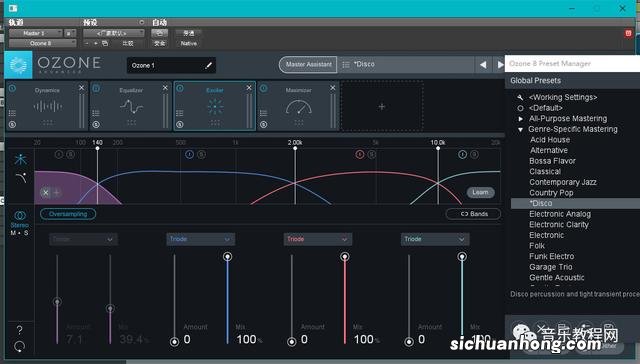Screen dimensions: 640x364
Task: Open the Ozone 8 insert dropdown
Action: point(42,43)
